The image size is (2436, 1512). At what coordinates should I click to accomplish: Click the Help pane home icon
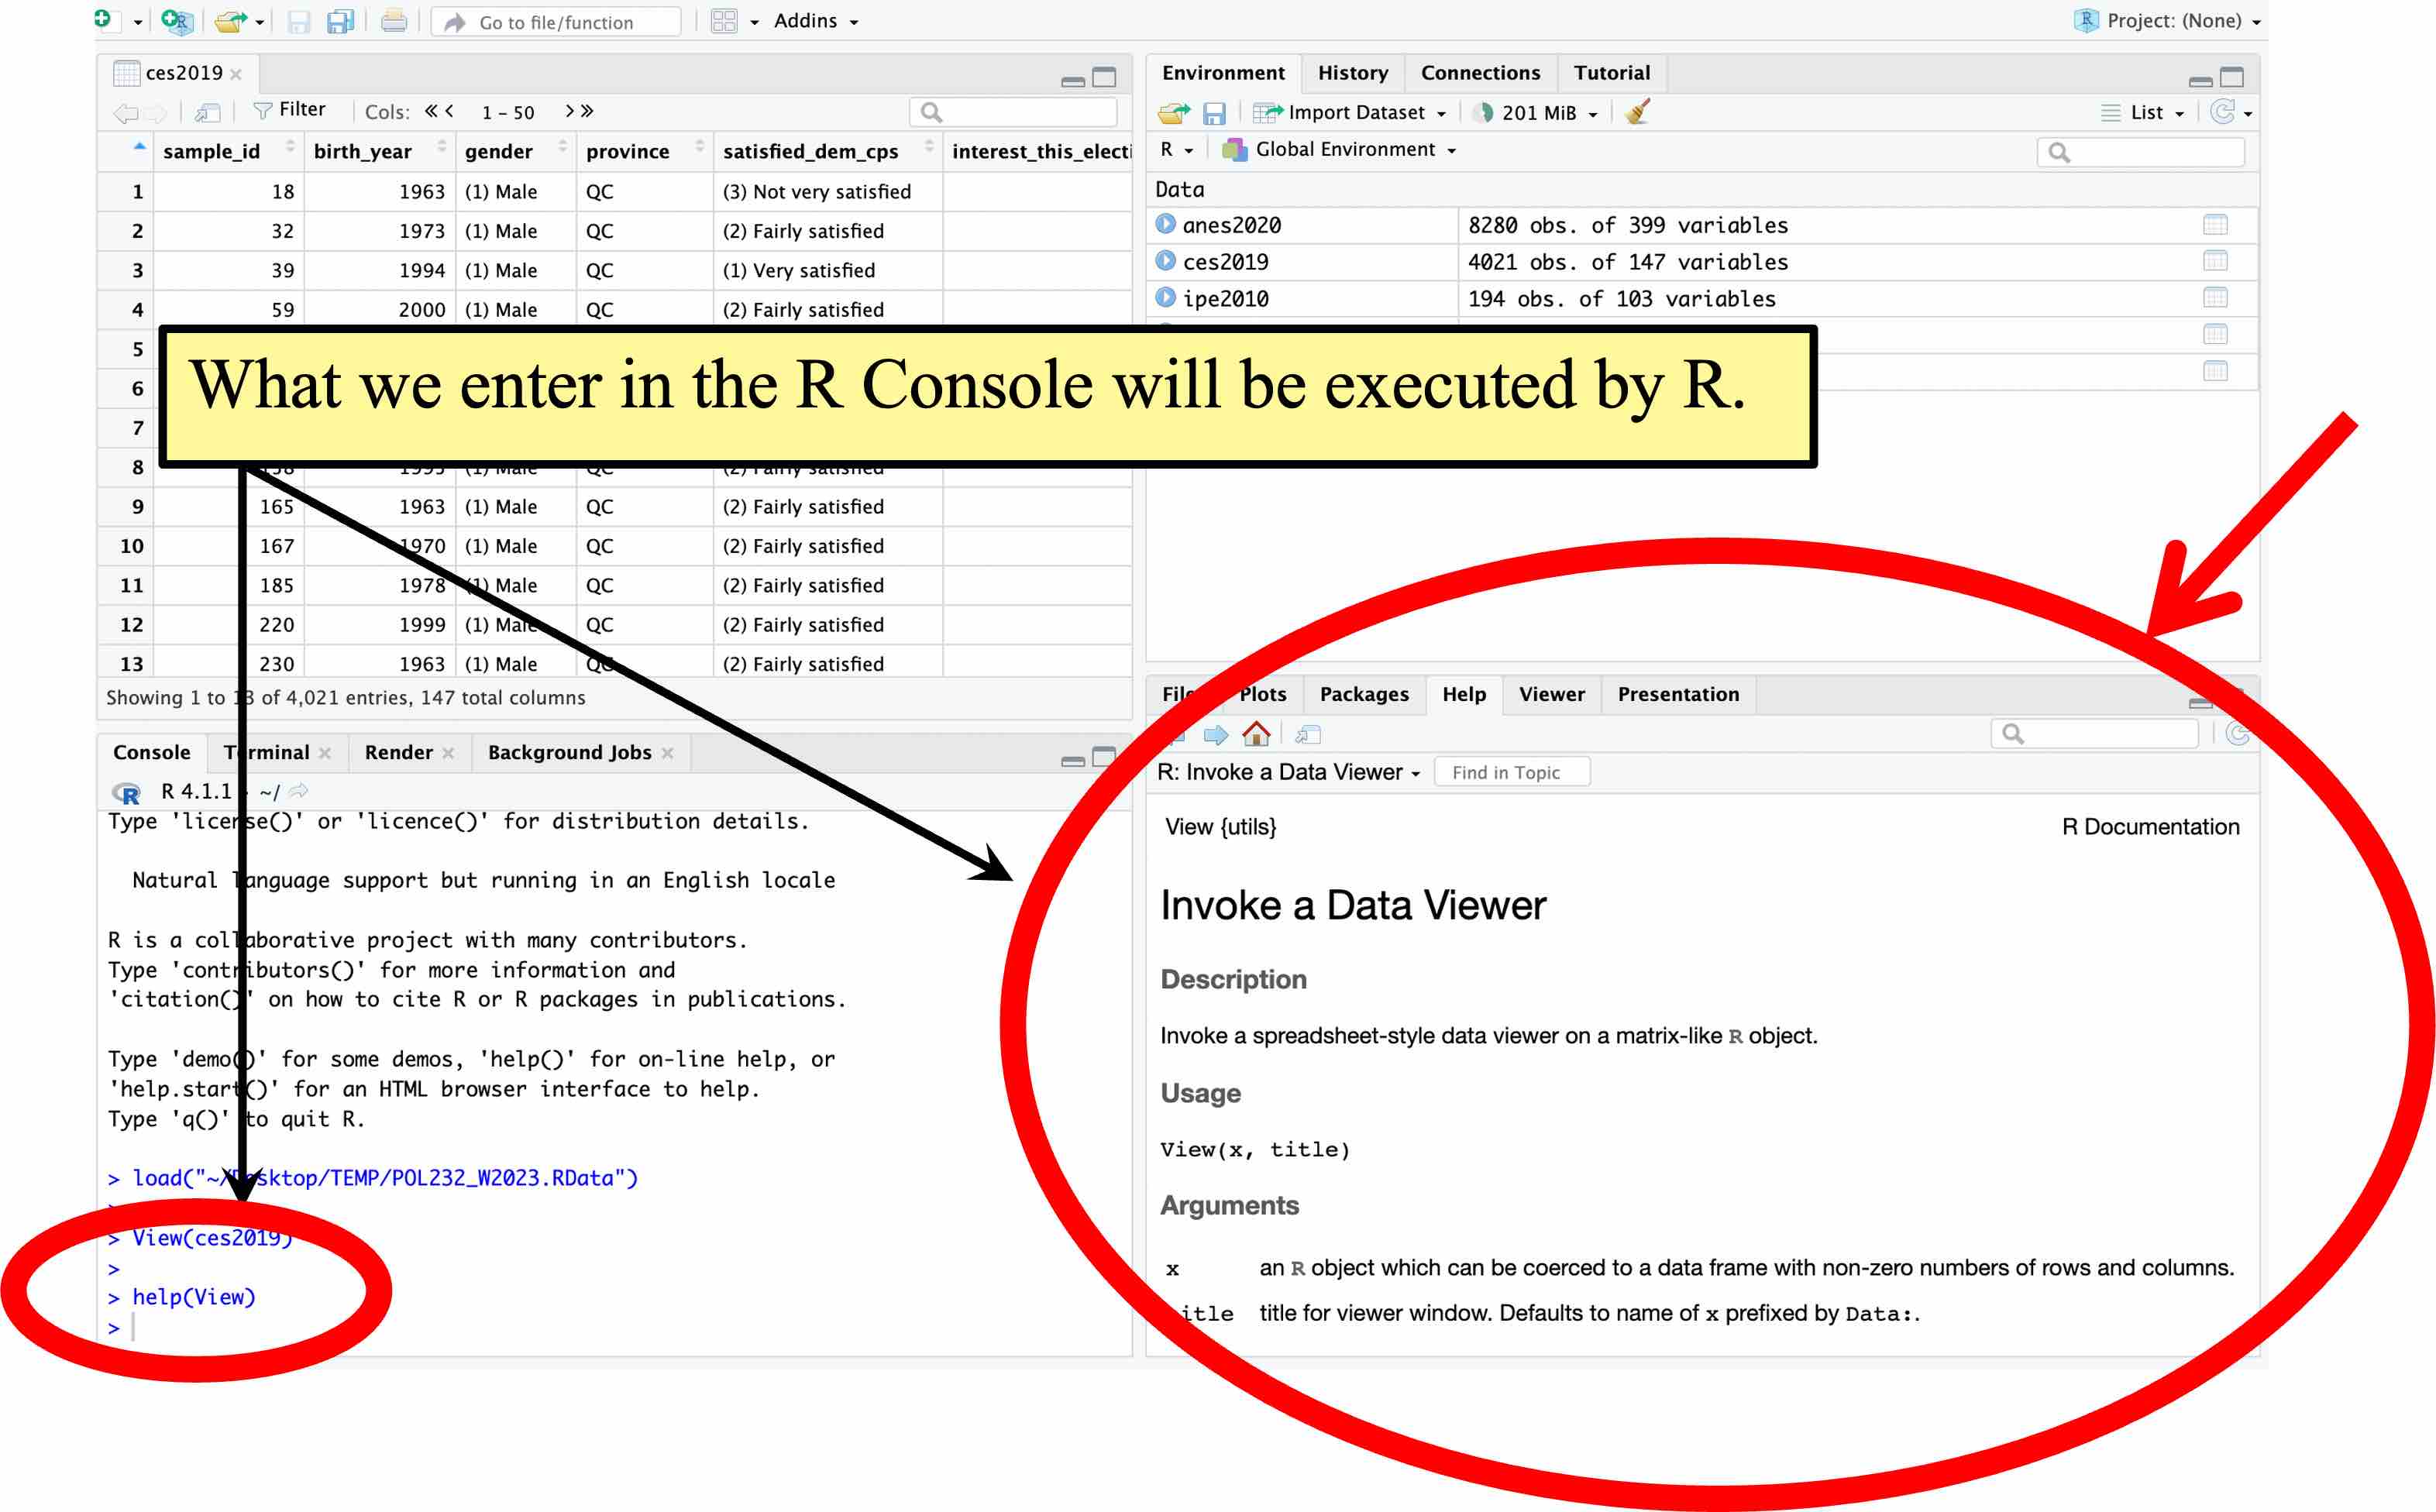pyautogui.click(x=1256, y=735)
